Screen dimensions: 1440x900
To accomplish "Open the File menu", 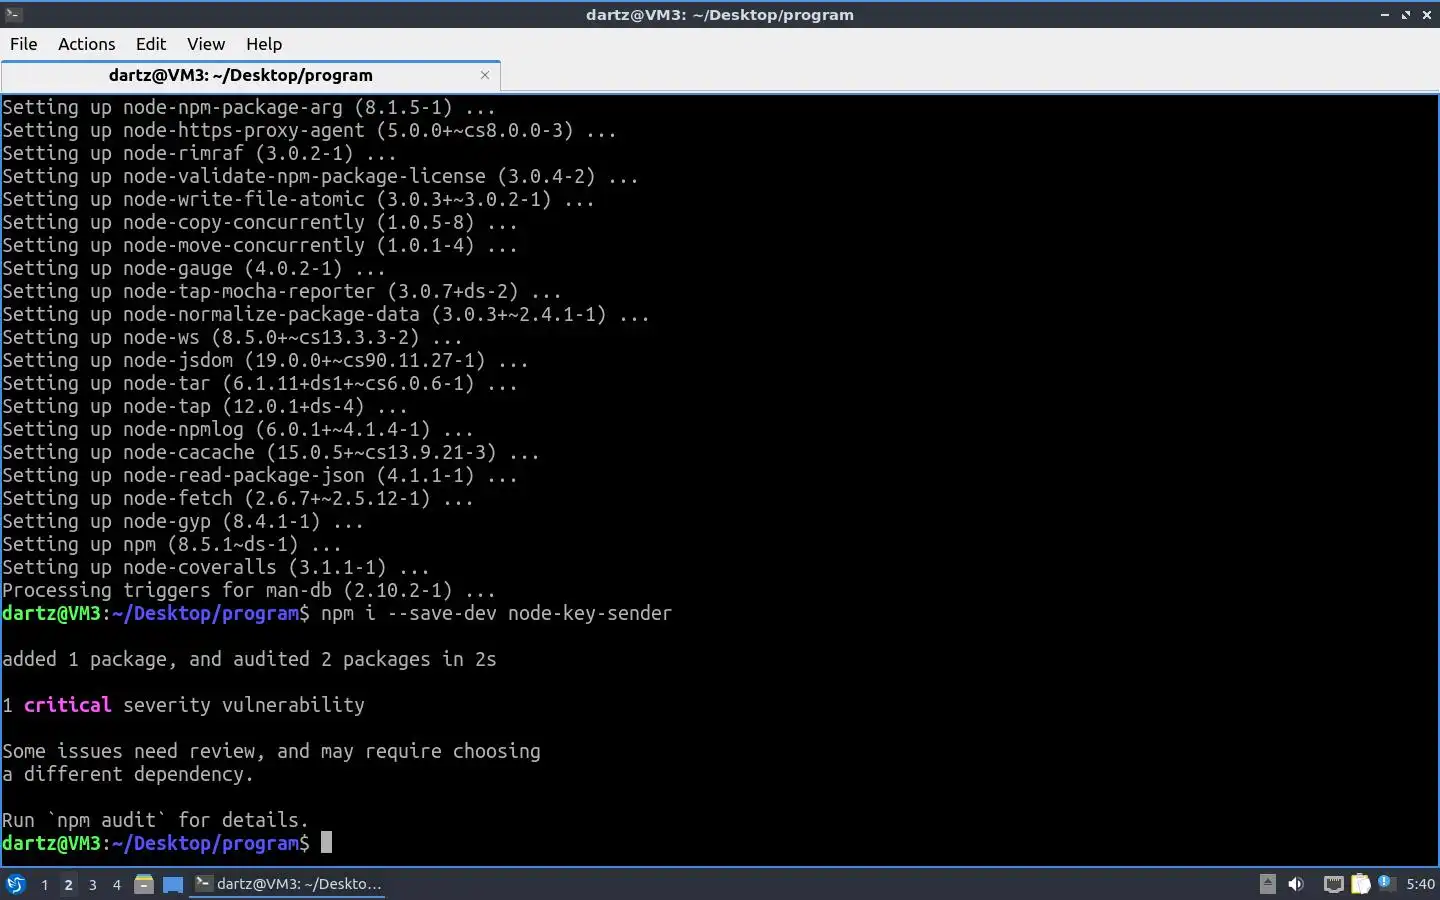I will pyautogui.click(x=23, y=44).
